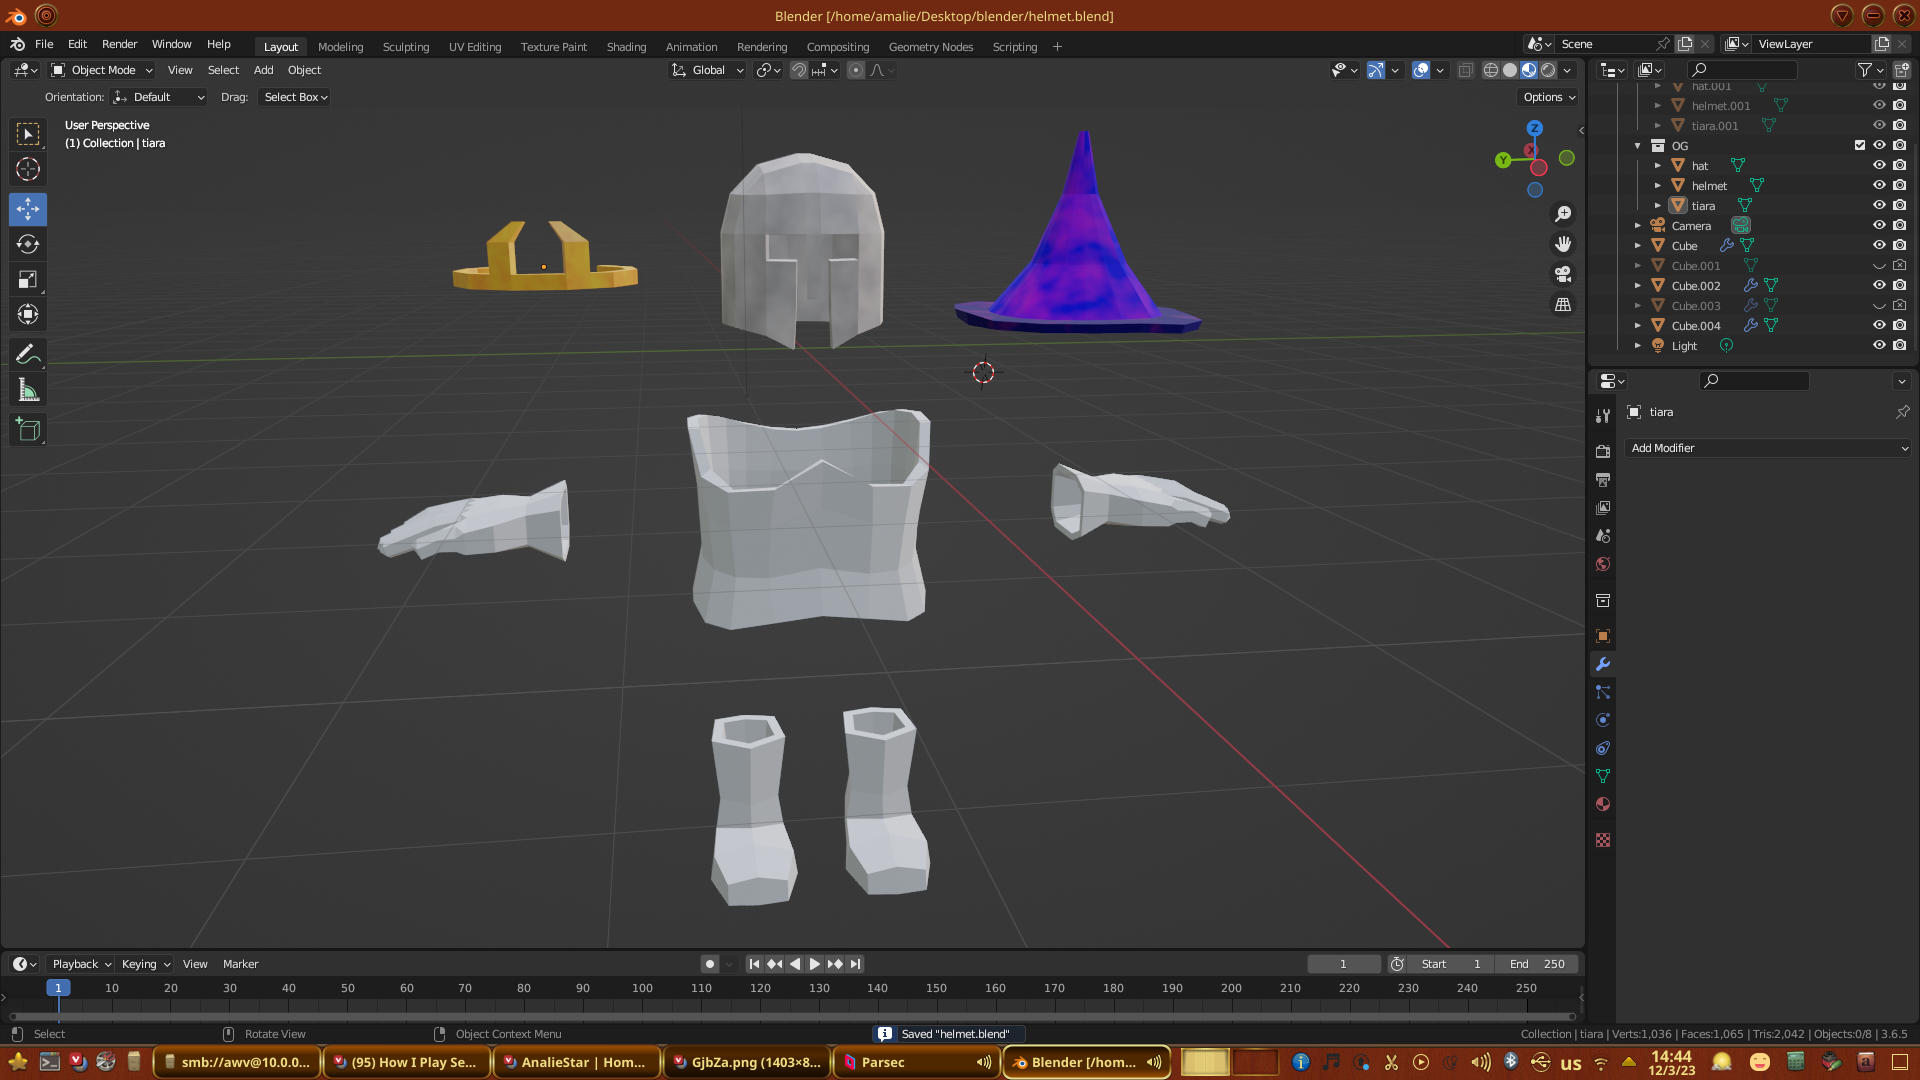
Task: Open the Object Mode dropdown
Action: pyautogui.click(x=102, y=70)
